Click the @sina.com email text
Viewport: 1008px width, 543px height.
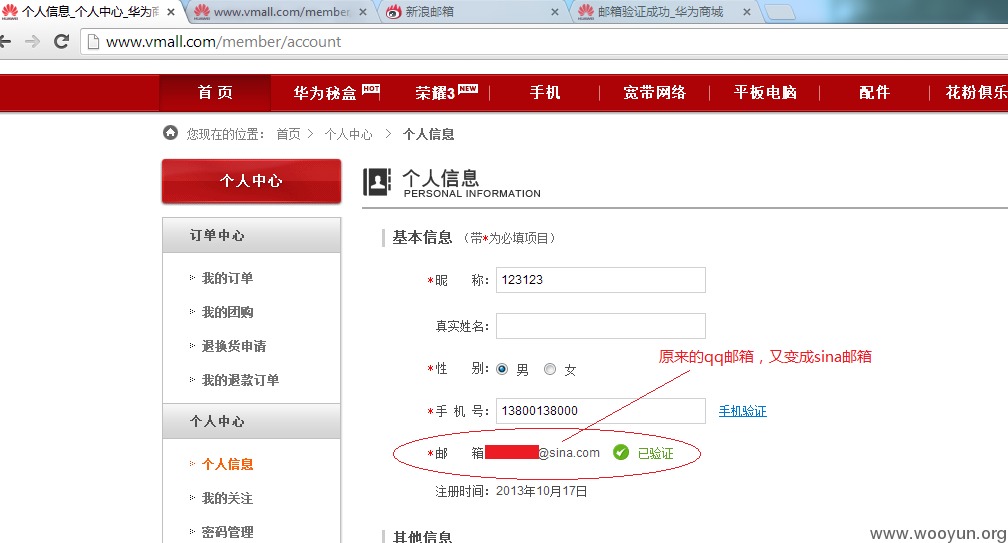tap(569, 453)
